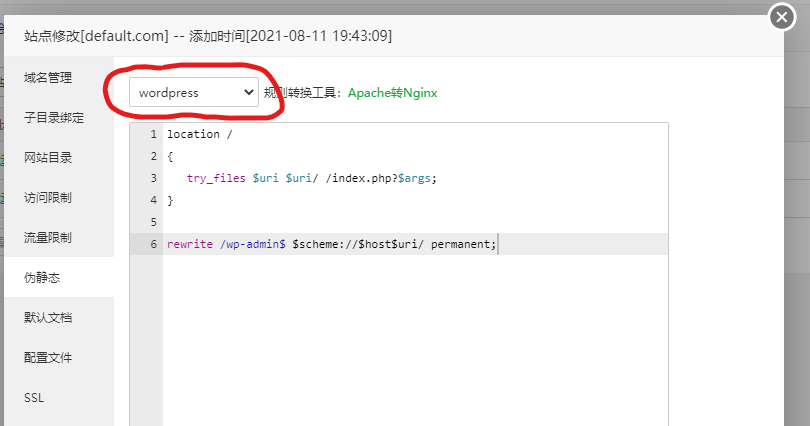Switch to the 子目录绑定 tab
The width and height of the screenshot is (810, 426).
click(x=59, y=118)
